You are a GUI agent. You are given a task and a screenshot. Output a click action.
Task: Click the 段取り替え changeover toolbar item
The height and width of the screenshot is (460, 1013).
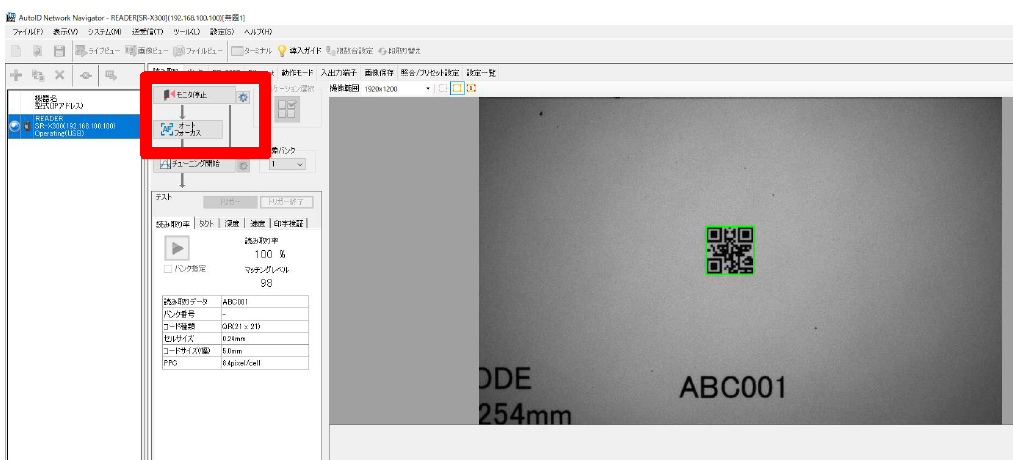coord(399,50)
